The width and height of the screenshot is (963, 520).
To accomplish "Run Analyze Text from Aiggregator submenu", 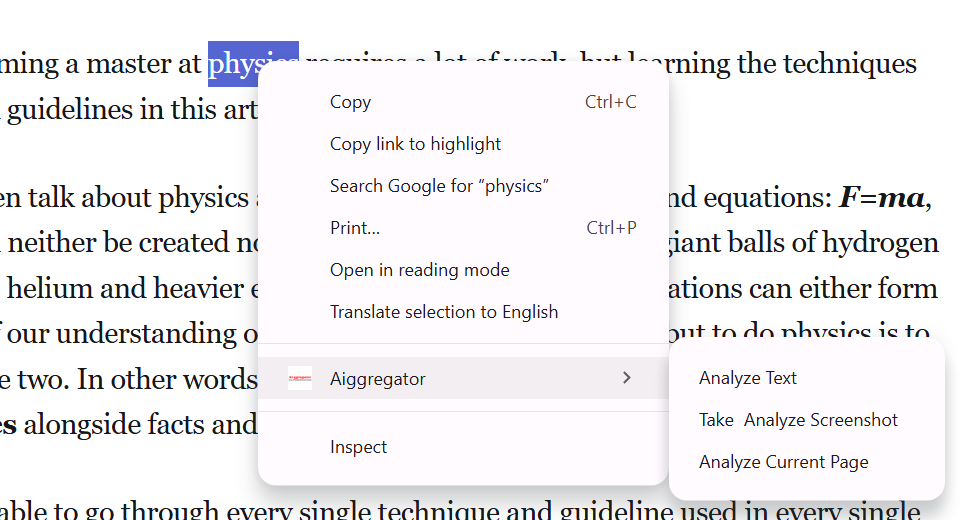I will click(748, 378).
